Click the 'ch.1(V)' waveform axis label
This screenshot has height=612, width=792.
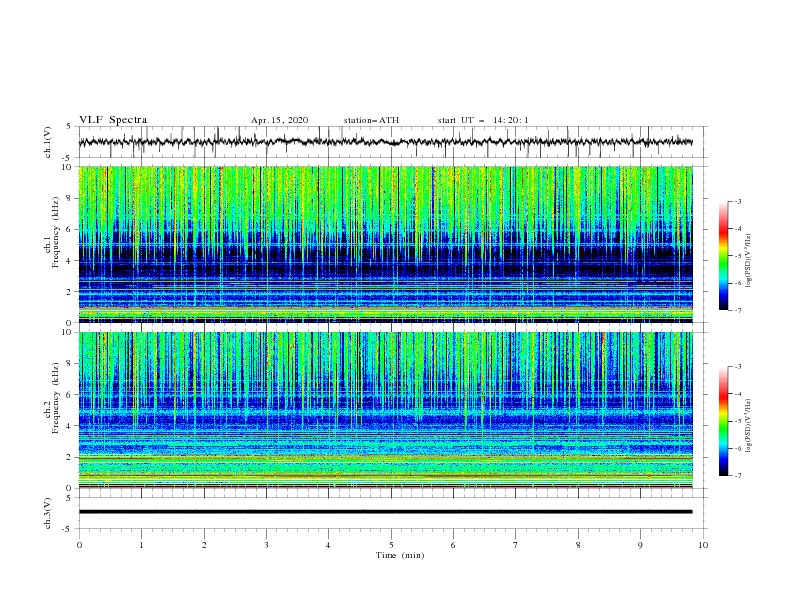48,142
